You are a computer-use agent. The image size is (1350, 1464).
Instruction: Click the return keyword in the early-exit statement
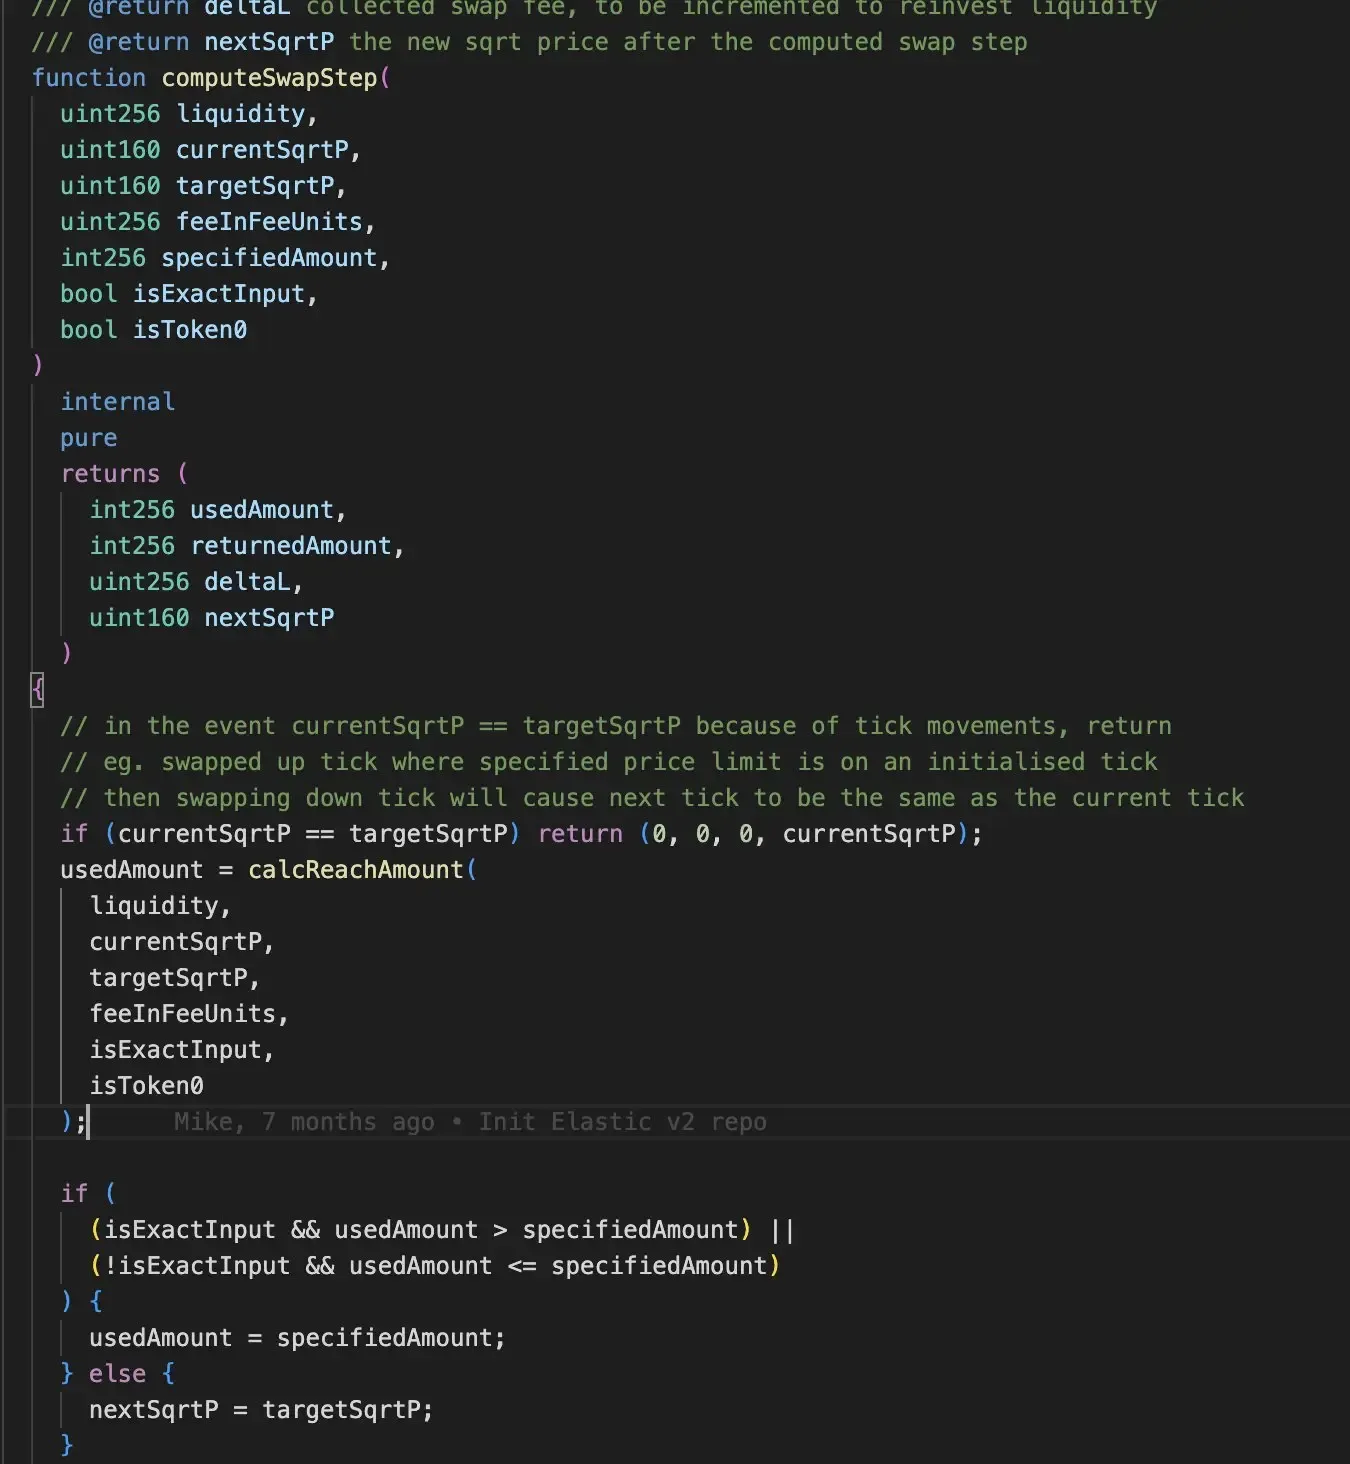(580, 834)
